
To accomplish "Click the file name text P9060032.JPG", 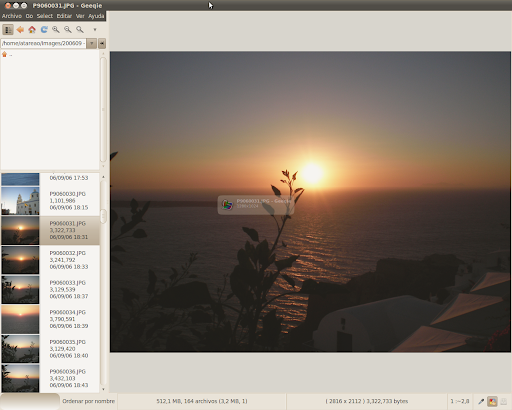I will [x=68, y=253].
